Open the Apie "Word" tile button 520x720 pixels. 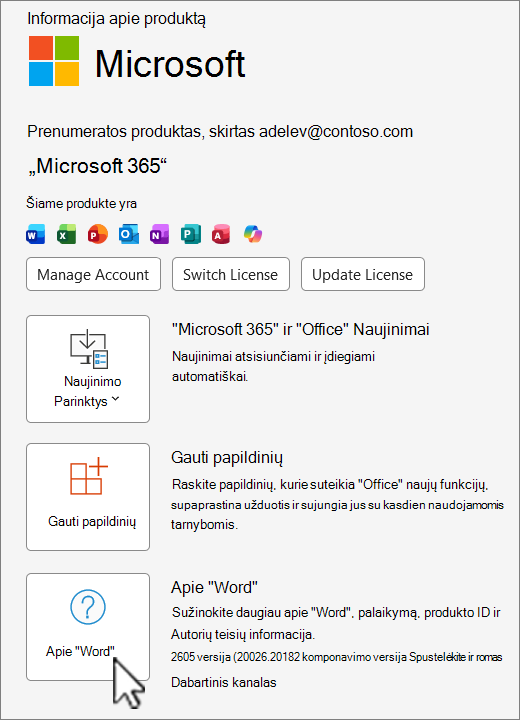[88, 627]
